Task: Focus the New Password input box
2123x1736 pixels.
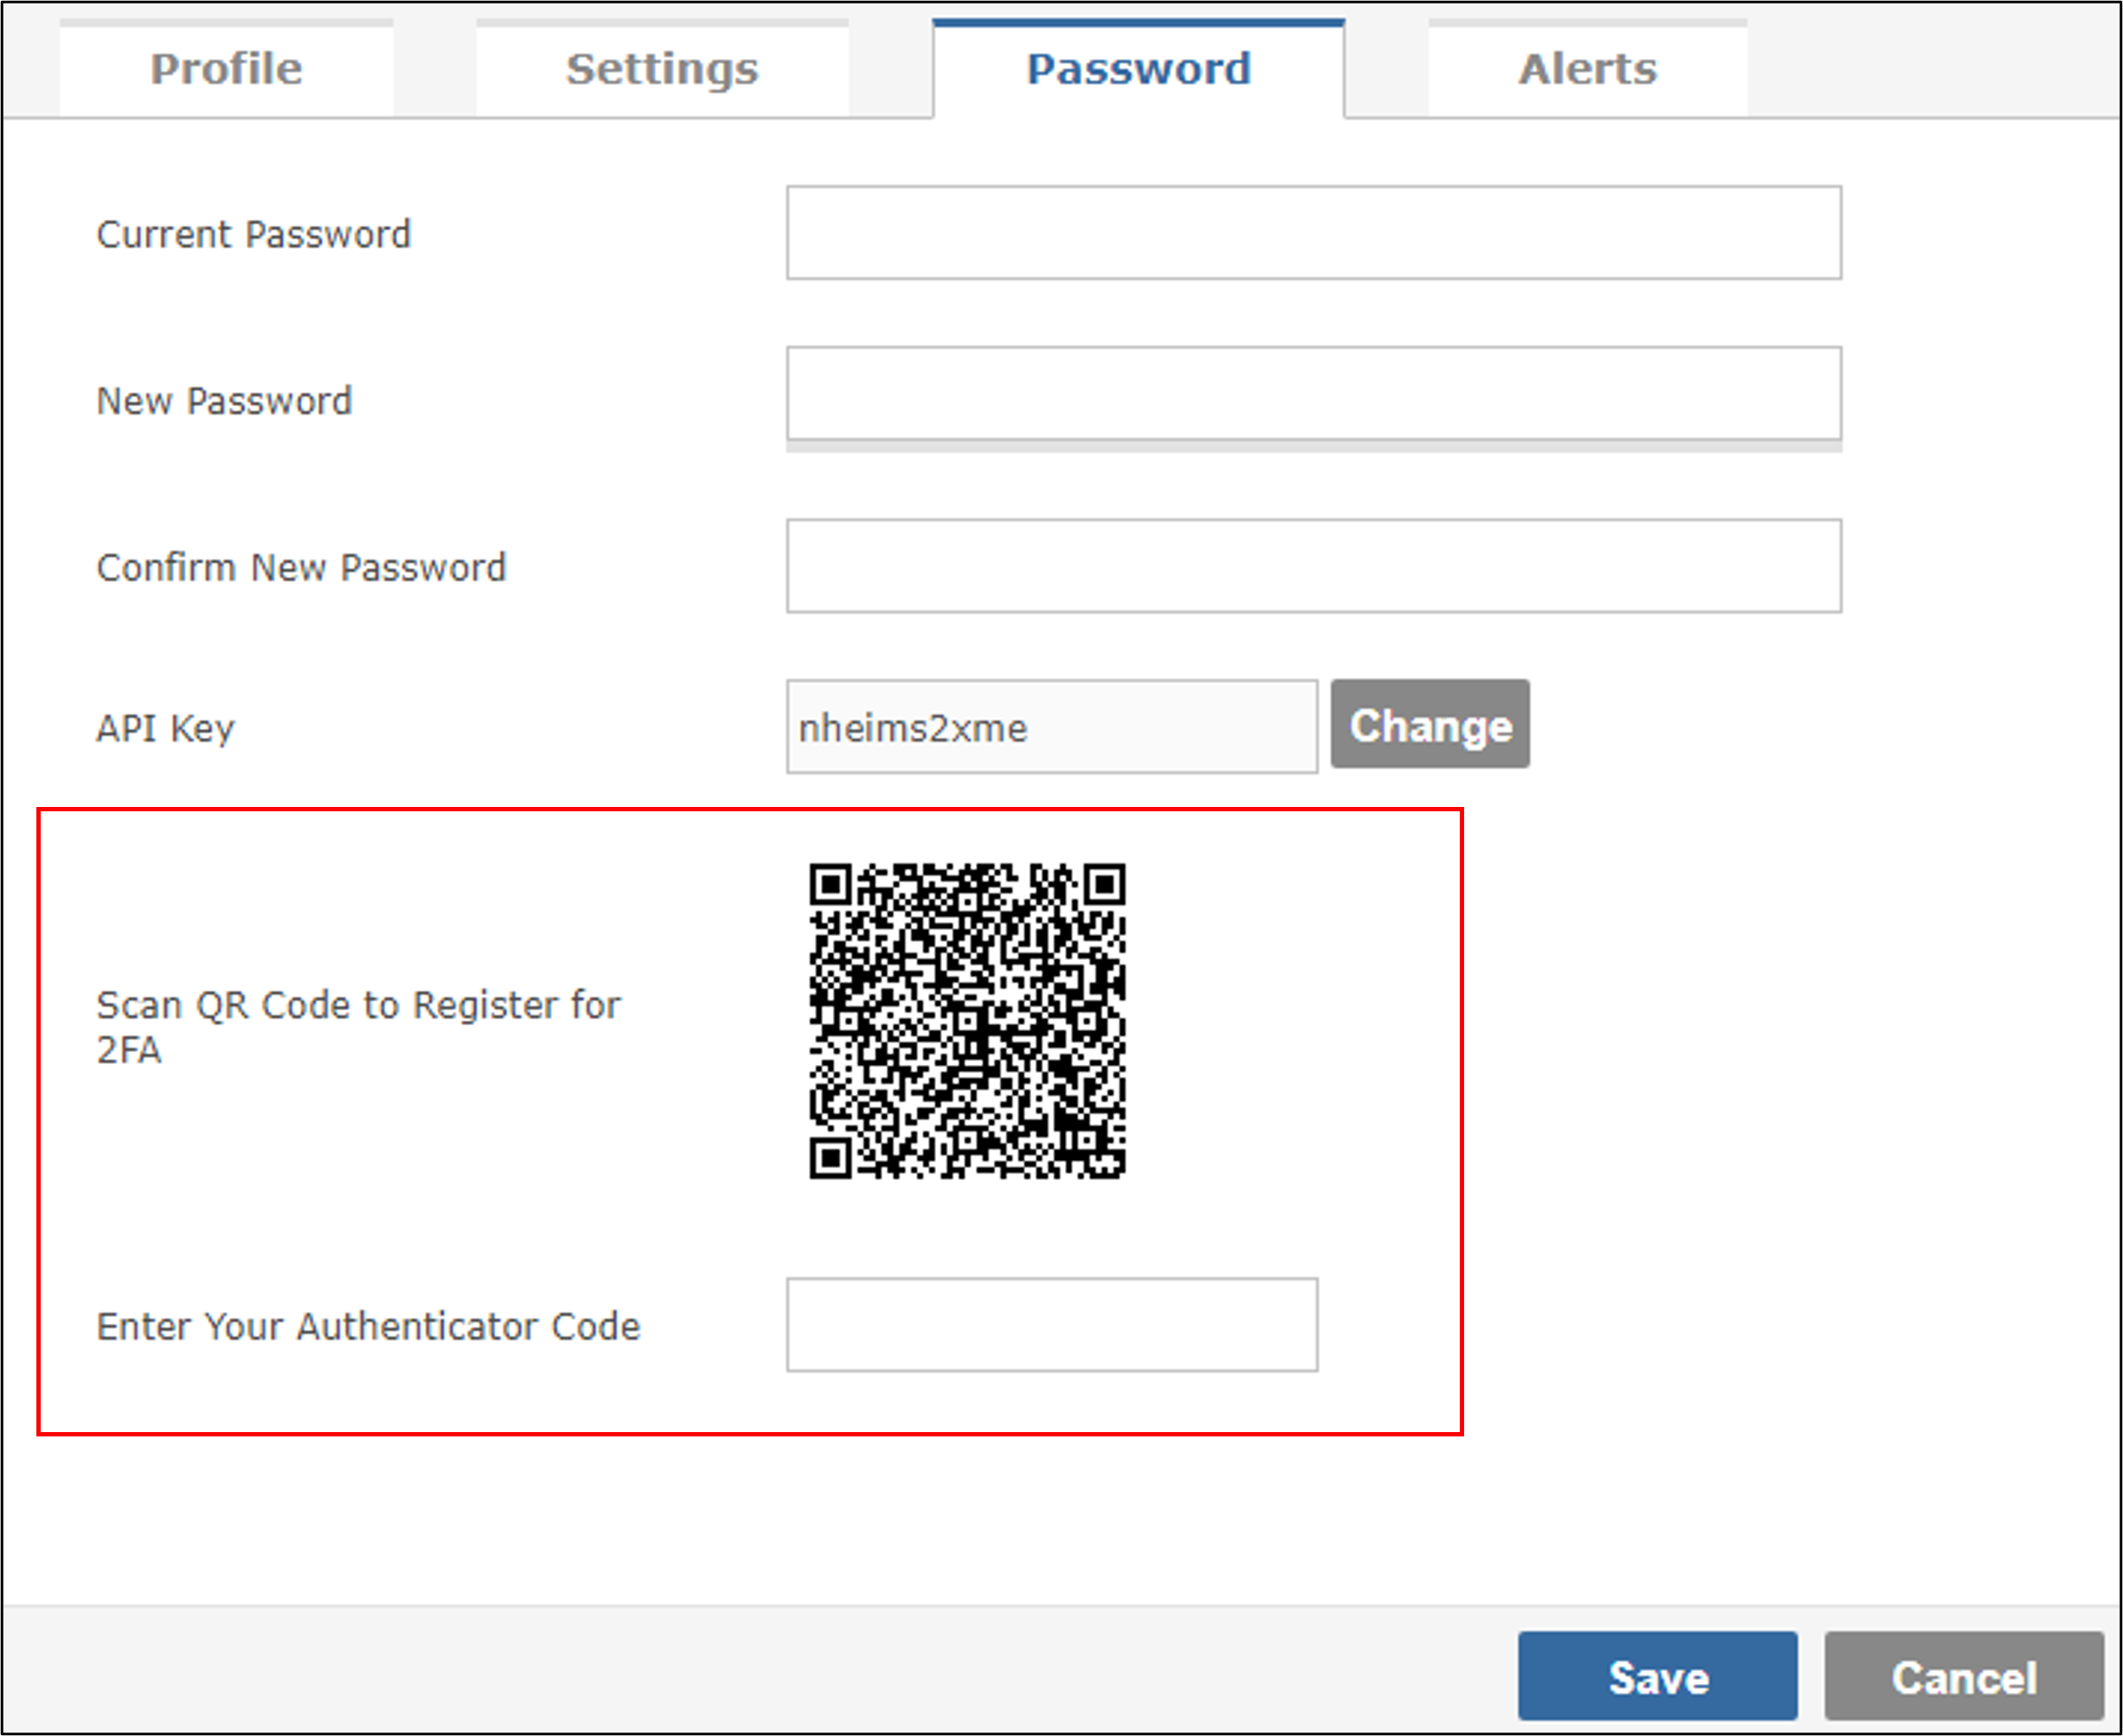Action: [x=1313, y=393]
